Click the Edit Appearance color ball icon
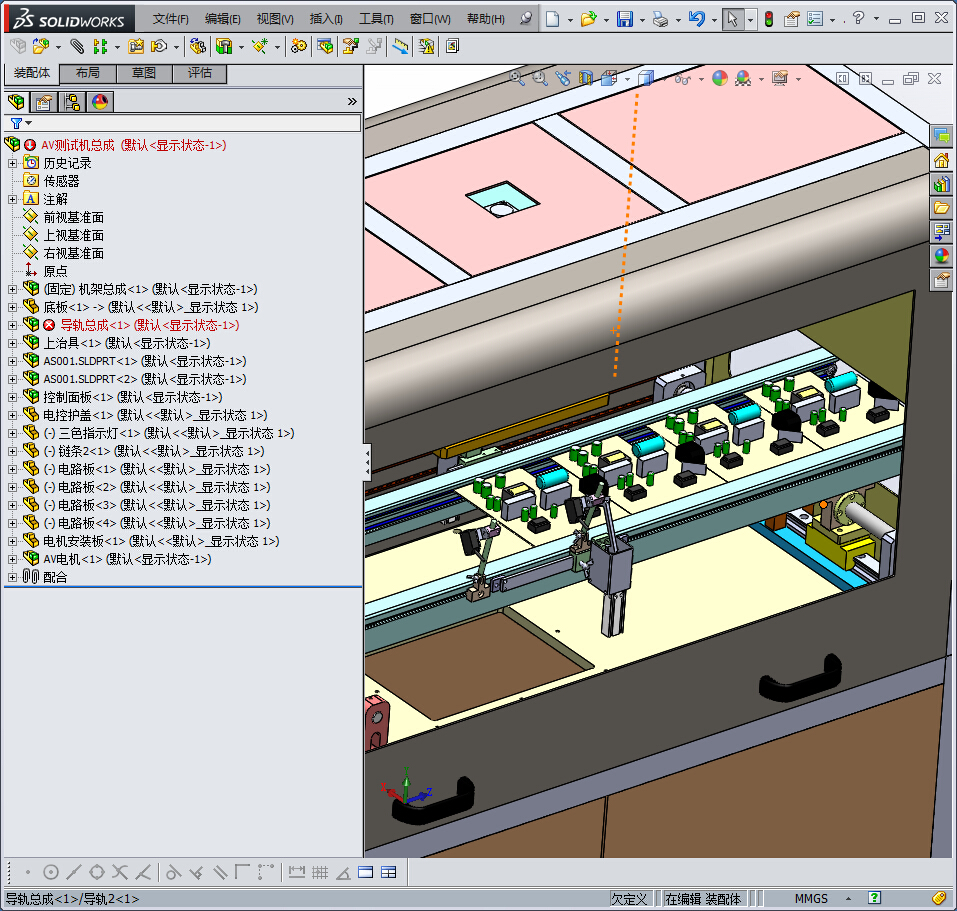This screenshot has width=957, height=911. (x=719, y=78)
